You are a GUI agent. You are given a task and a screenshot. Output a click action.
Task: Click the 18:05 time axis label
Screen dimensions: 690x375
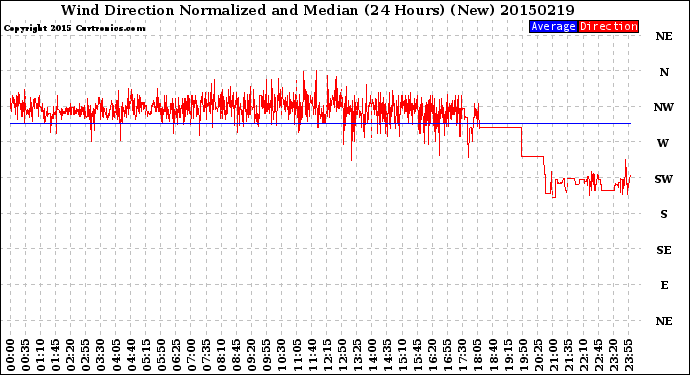pyautogui.click(x=478, y=355)
